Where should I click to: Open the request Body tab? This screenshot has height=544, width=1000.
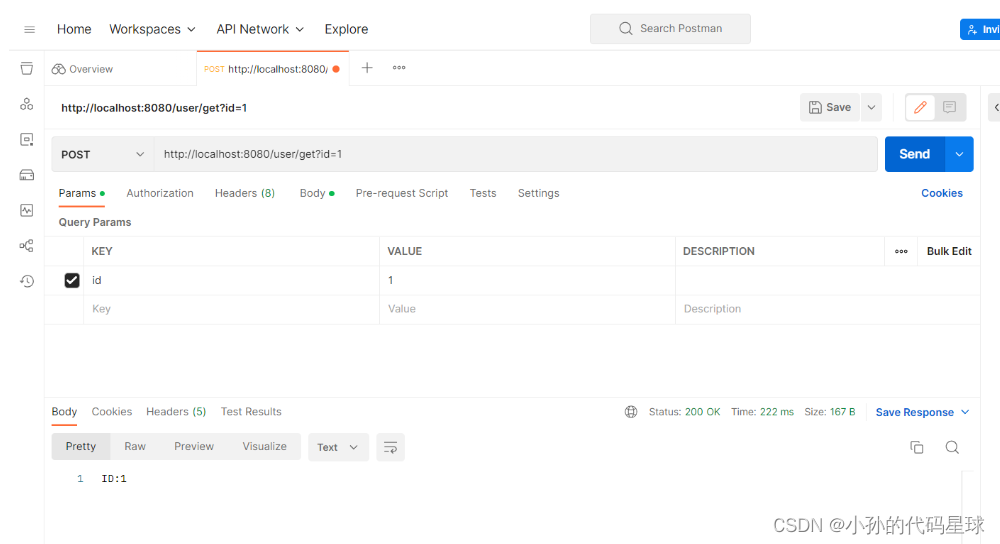click(x=317, y=193)
